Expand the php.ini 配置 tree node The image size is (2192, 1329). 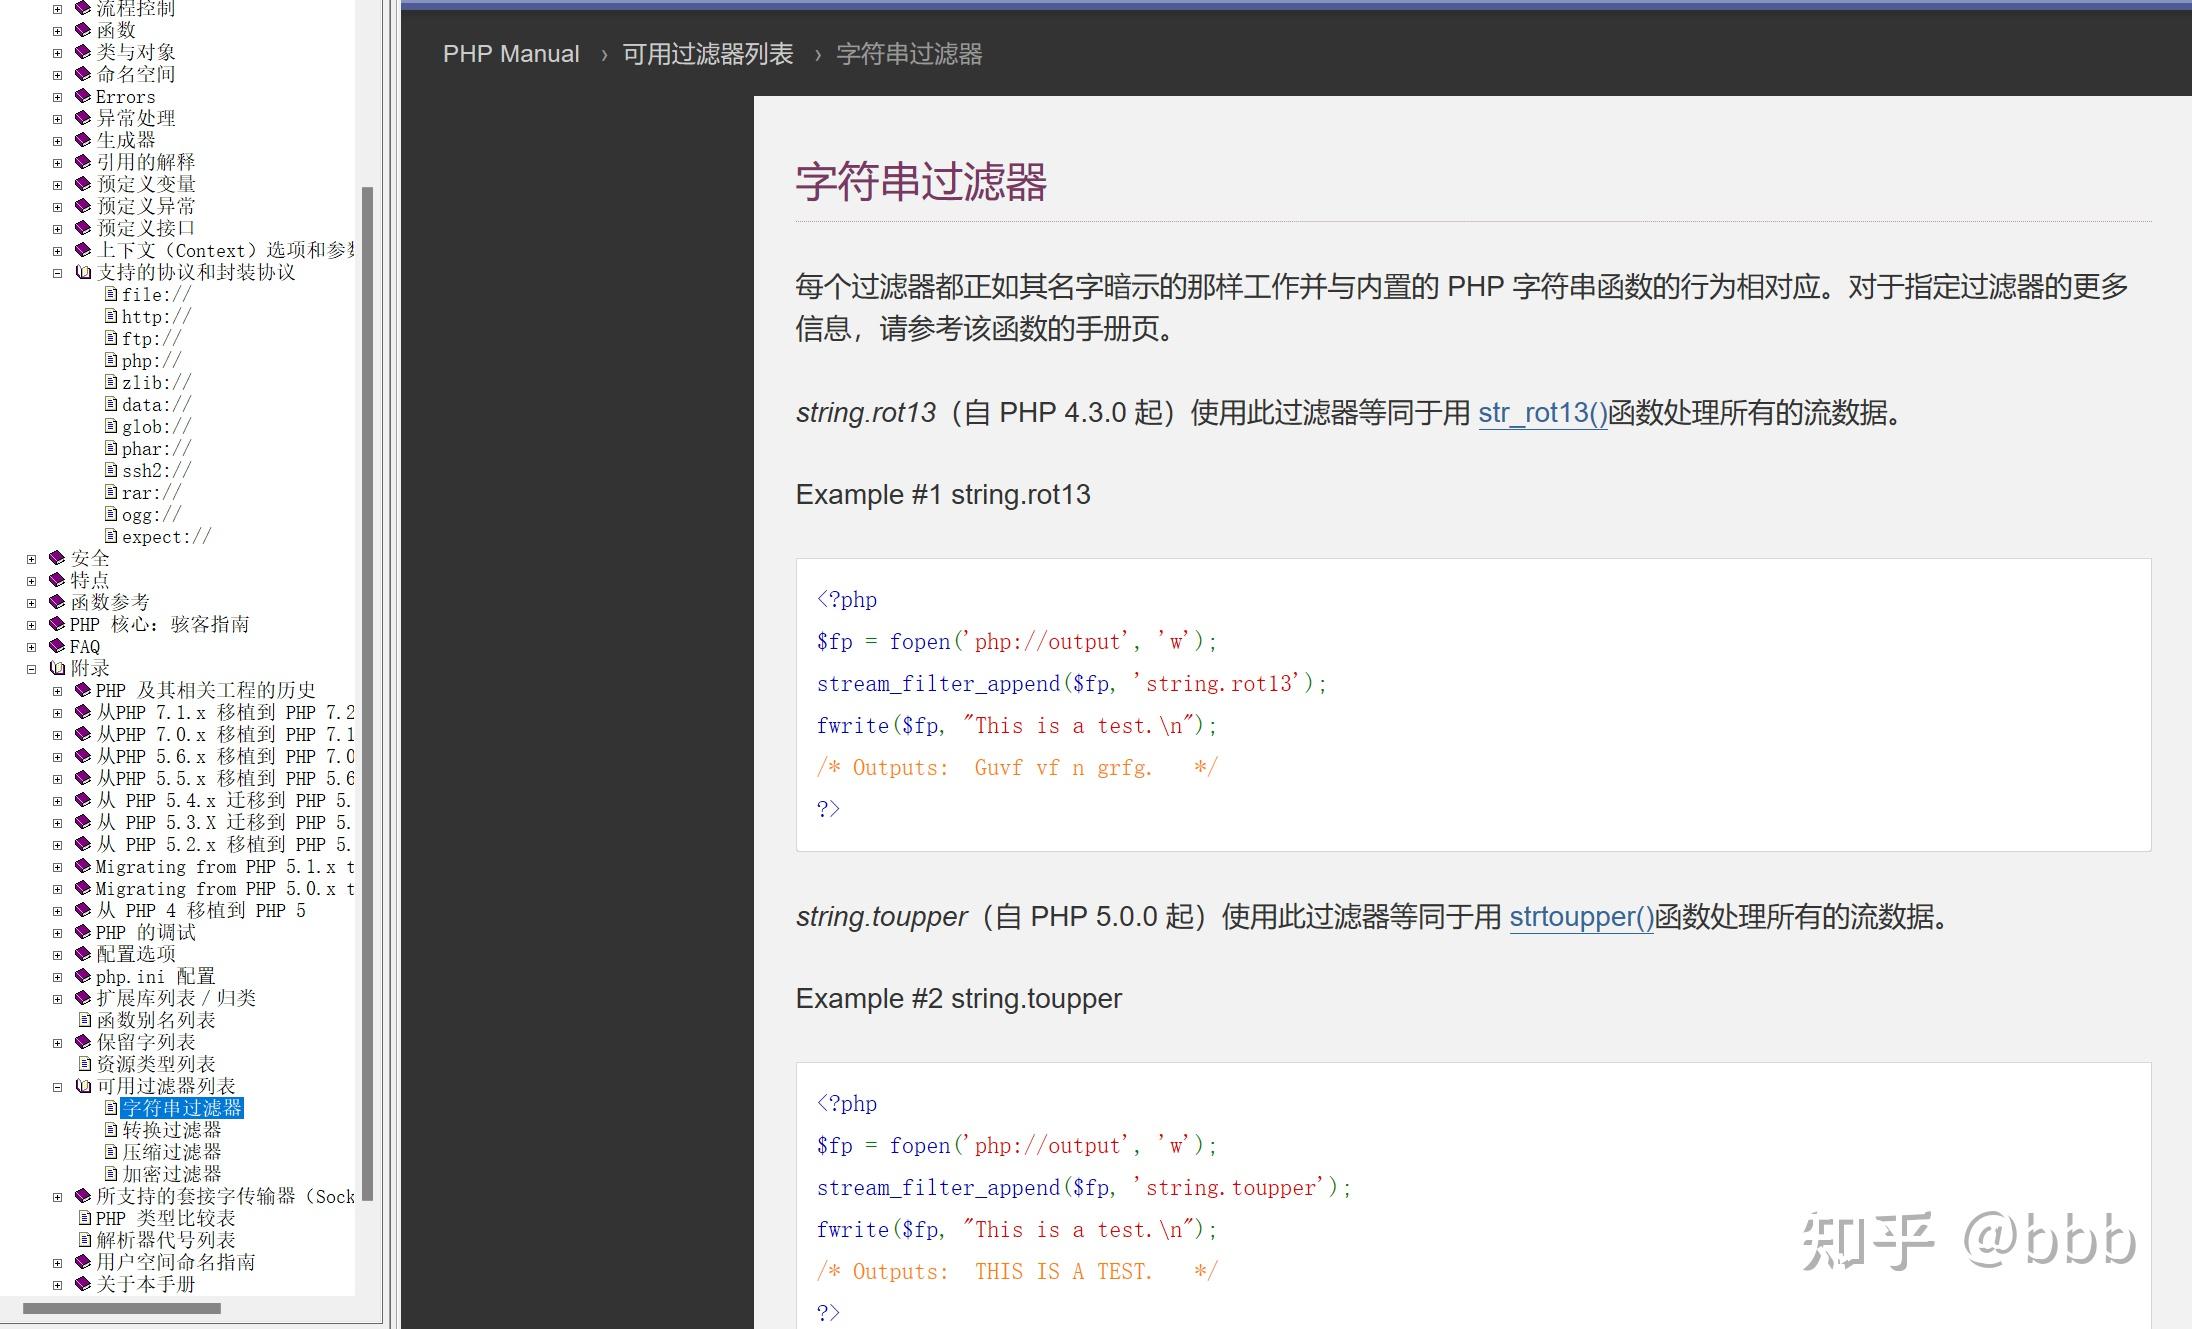coord(57,976)
